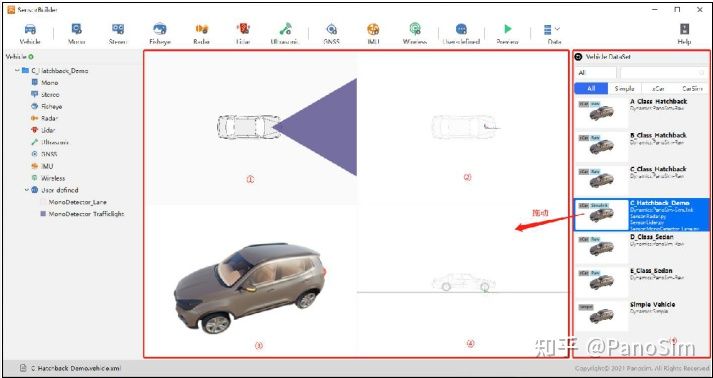
Task: Add a Mono camera from the toolbar
Action: coord(76,34)
